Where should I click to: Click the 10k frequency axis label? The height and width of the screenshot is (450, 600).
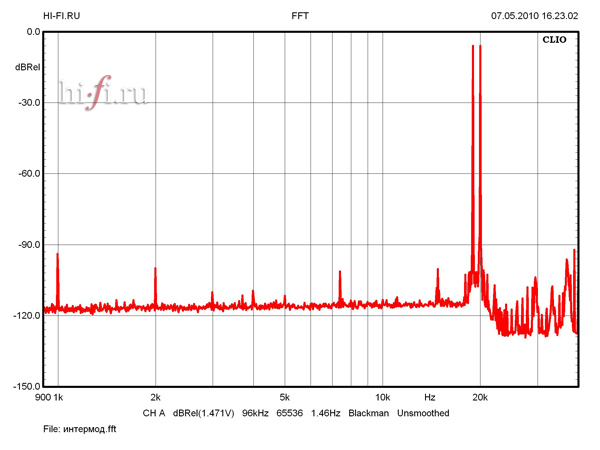click(x=382, y=397)
